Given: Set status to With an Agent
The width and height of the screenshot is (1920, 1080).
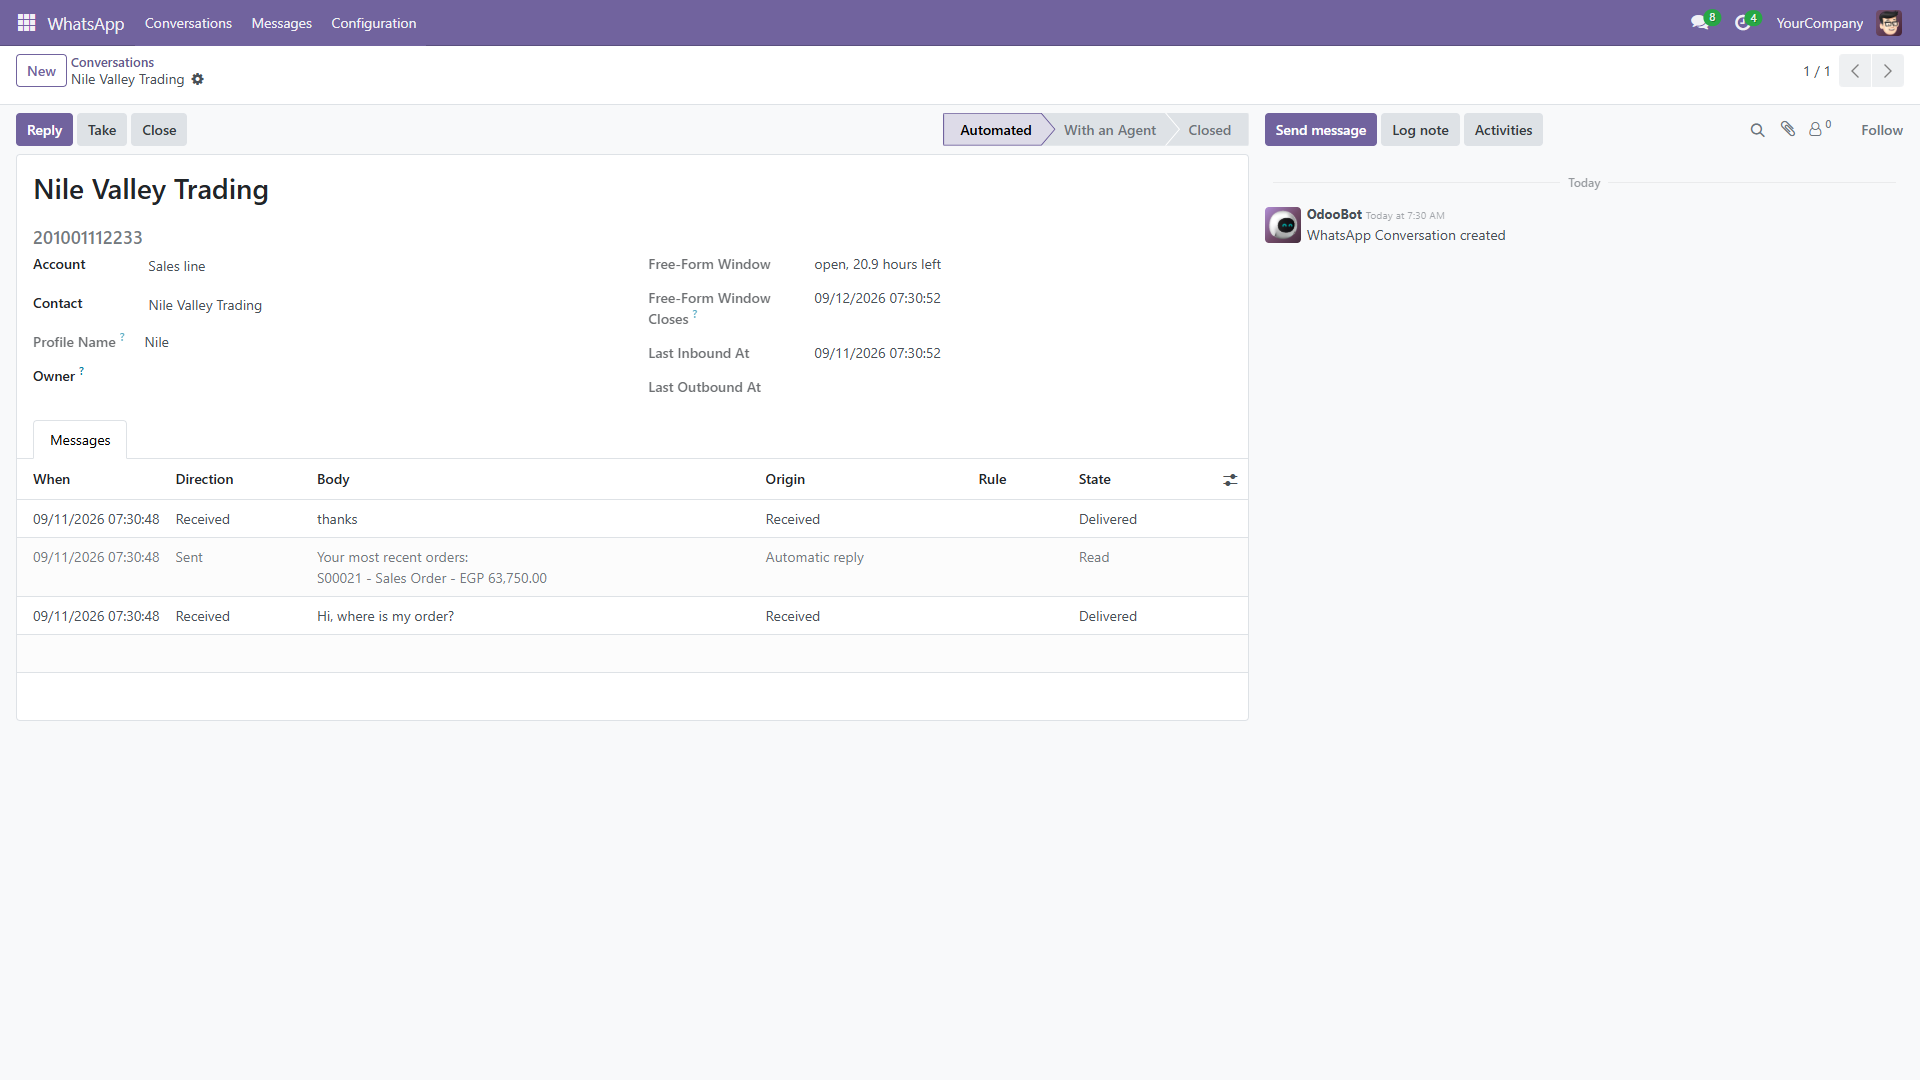Looking at the screenshot, I should (1109, 130).
